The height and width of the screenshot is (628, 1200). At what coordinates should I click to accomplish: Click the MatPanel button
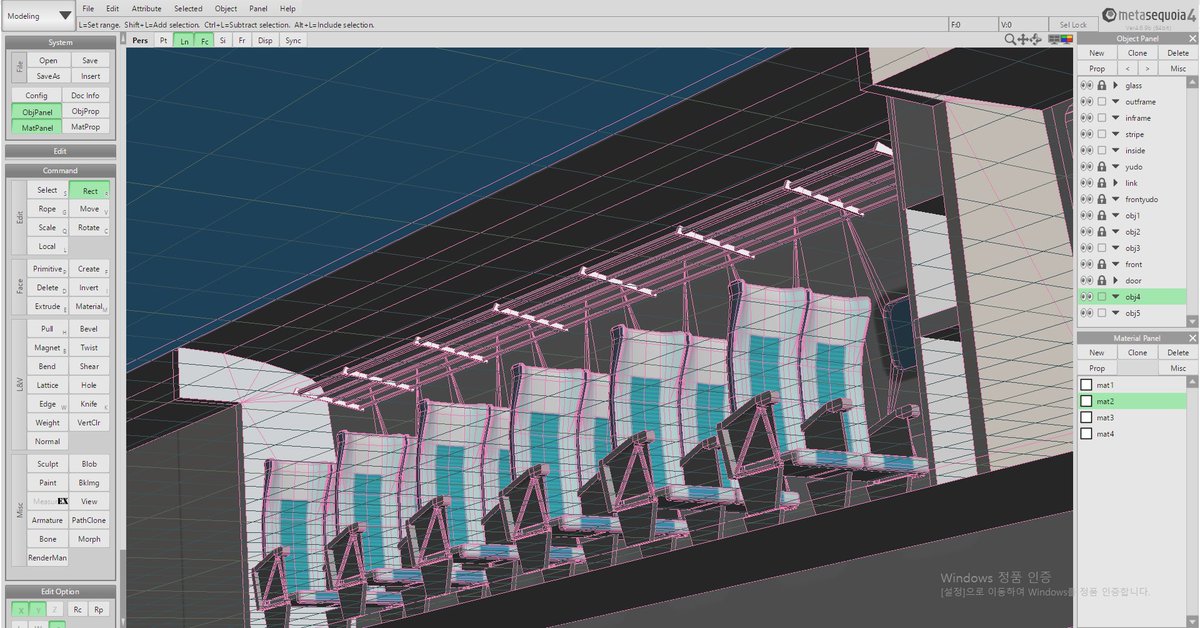(x=37, y=127)
